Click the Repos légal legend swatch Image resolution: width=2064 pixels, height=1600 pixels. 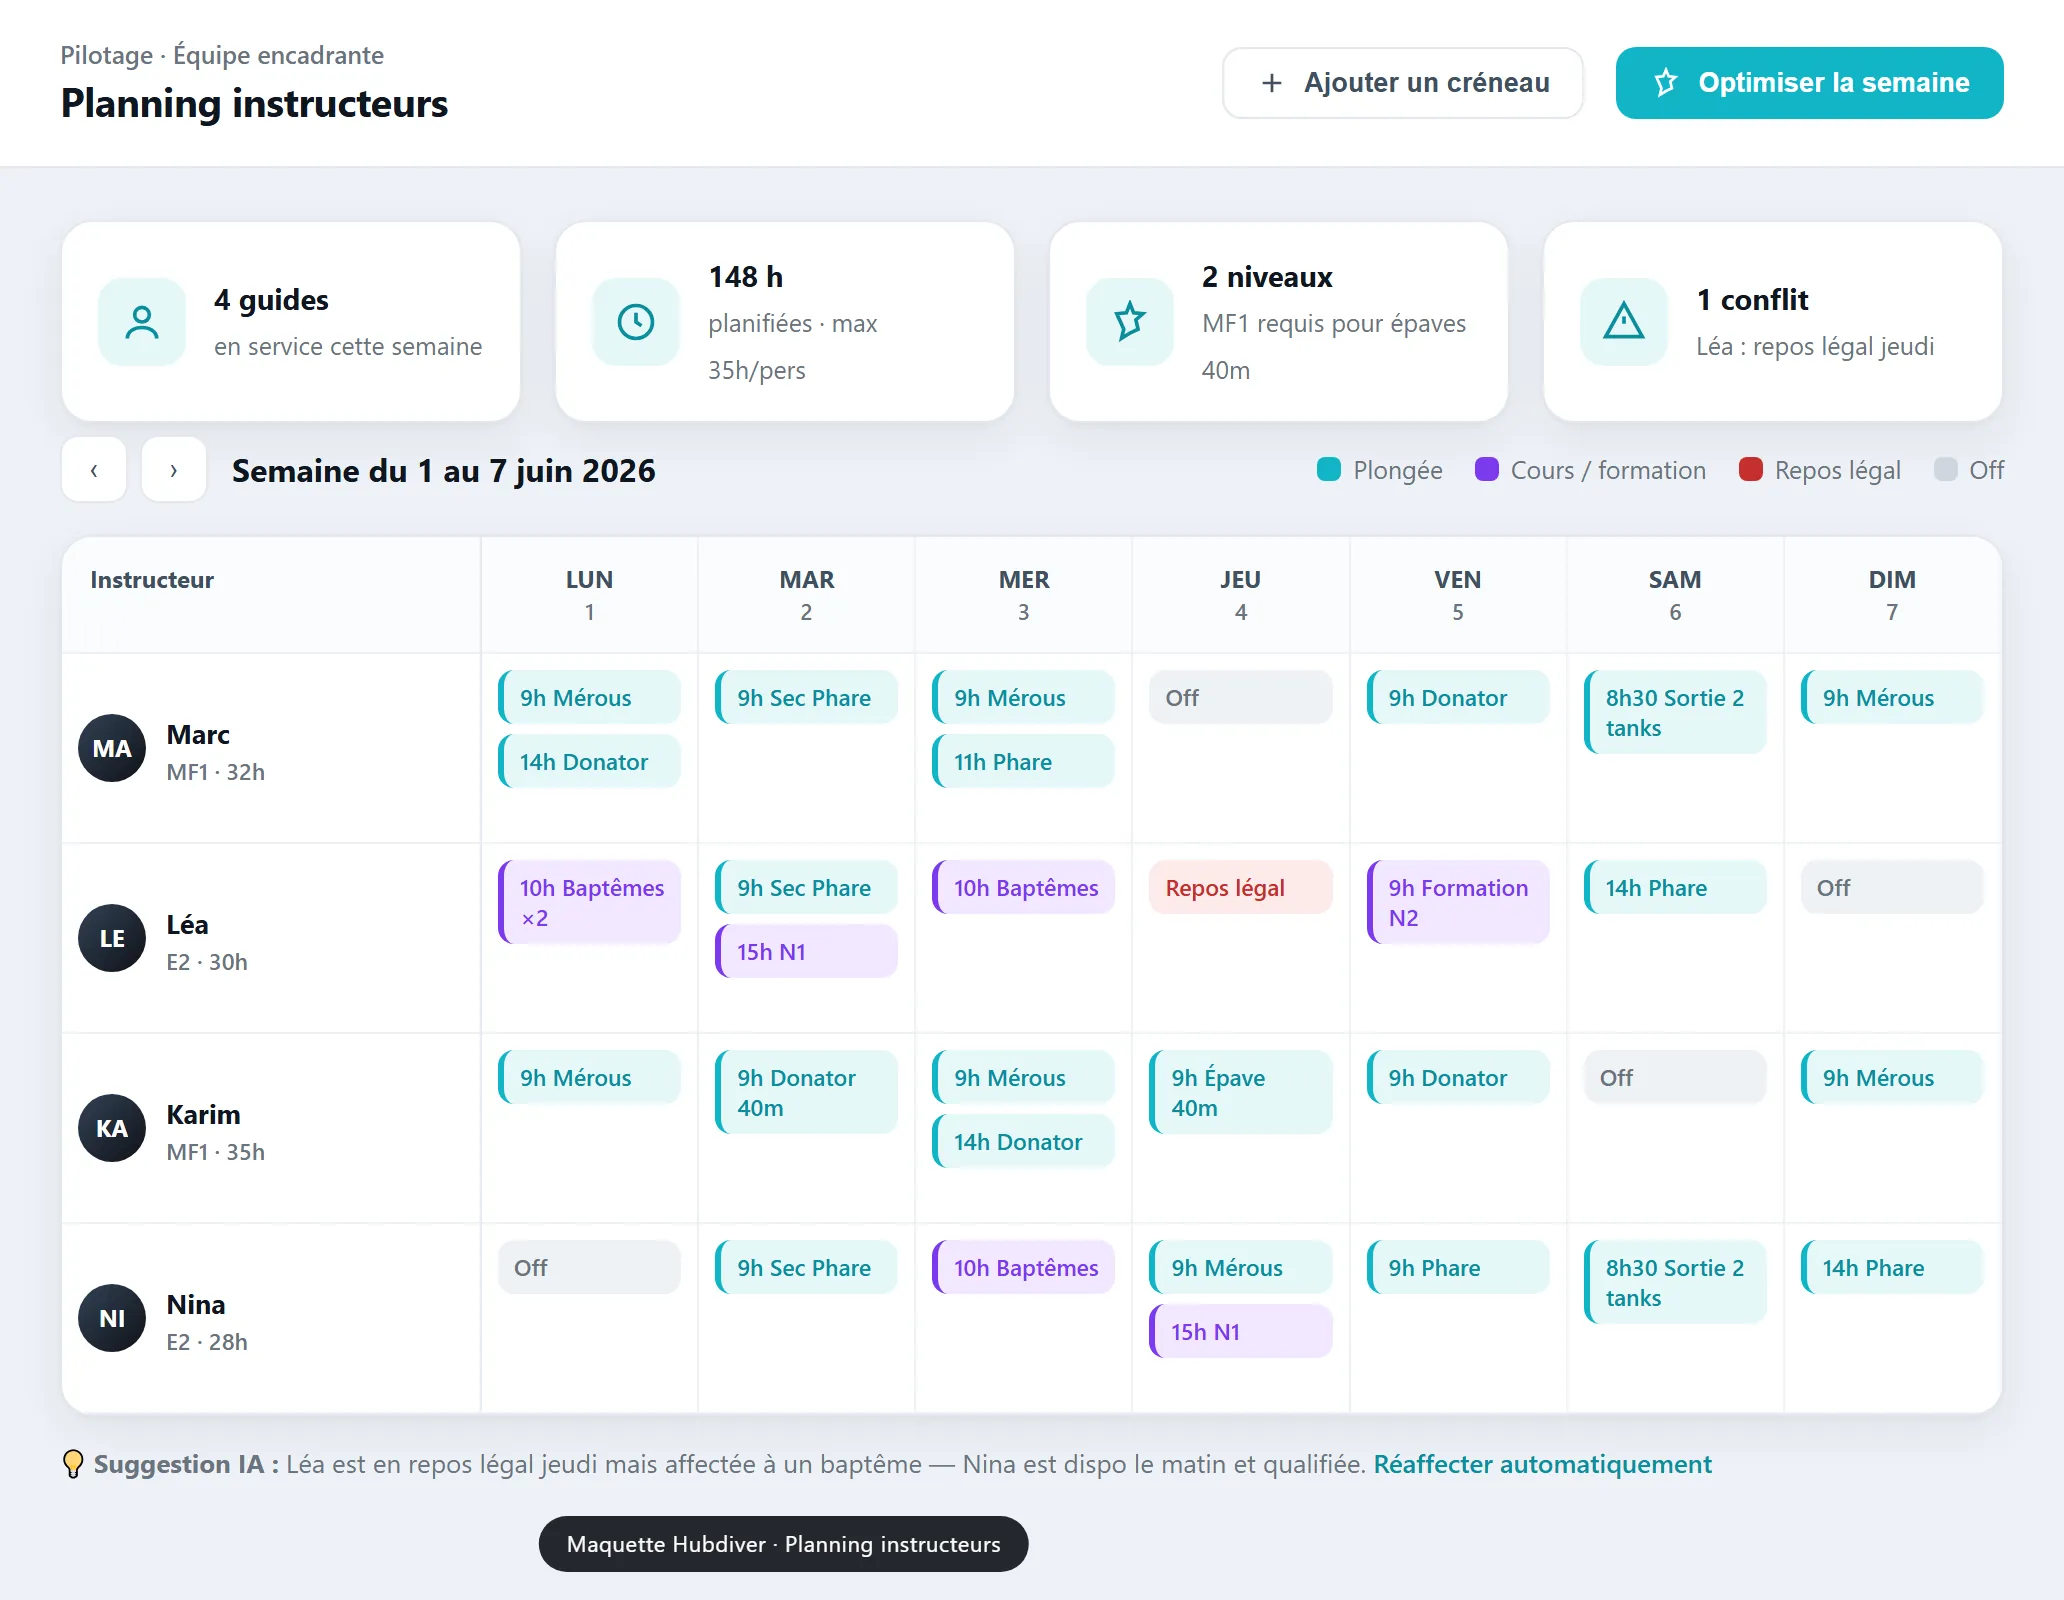(x=1751, y=469)
